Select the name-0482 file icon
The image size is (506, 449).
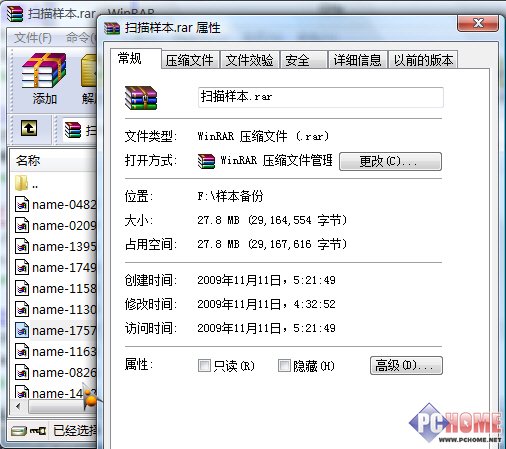22,205
